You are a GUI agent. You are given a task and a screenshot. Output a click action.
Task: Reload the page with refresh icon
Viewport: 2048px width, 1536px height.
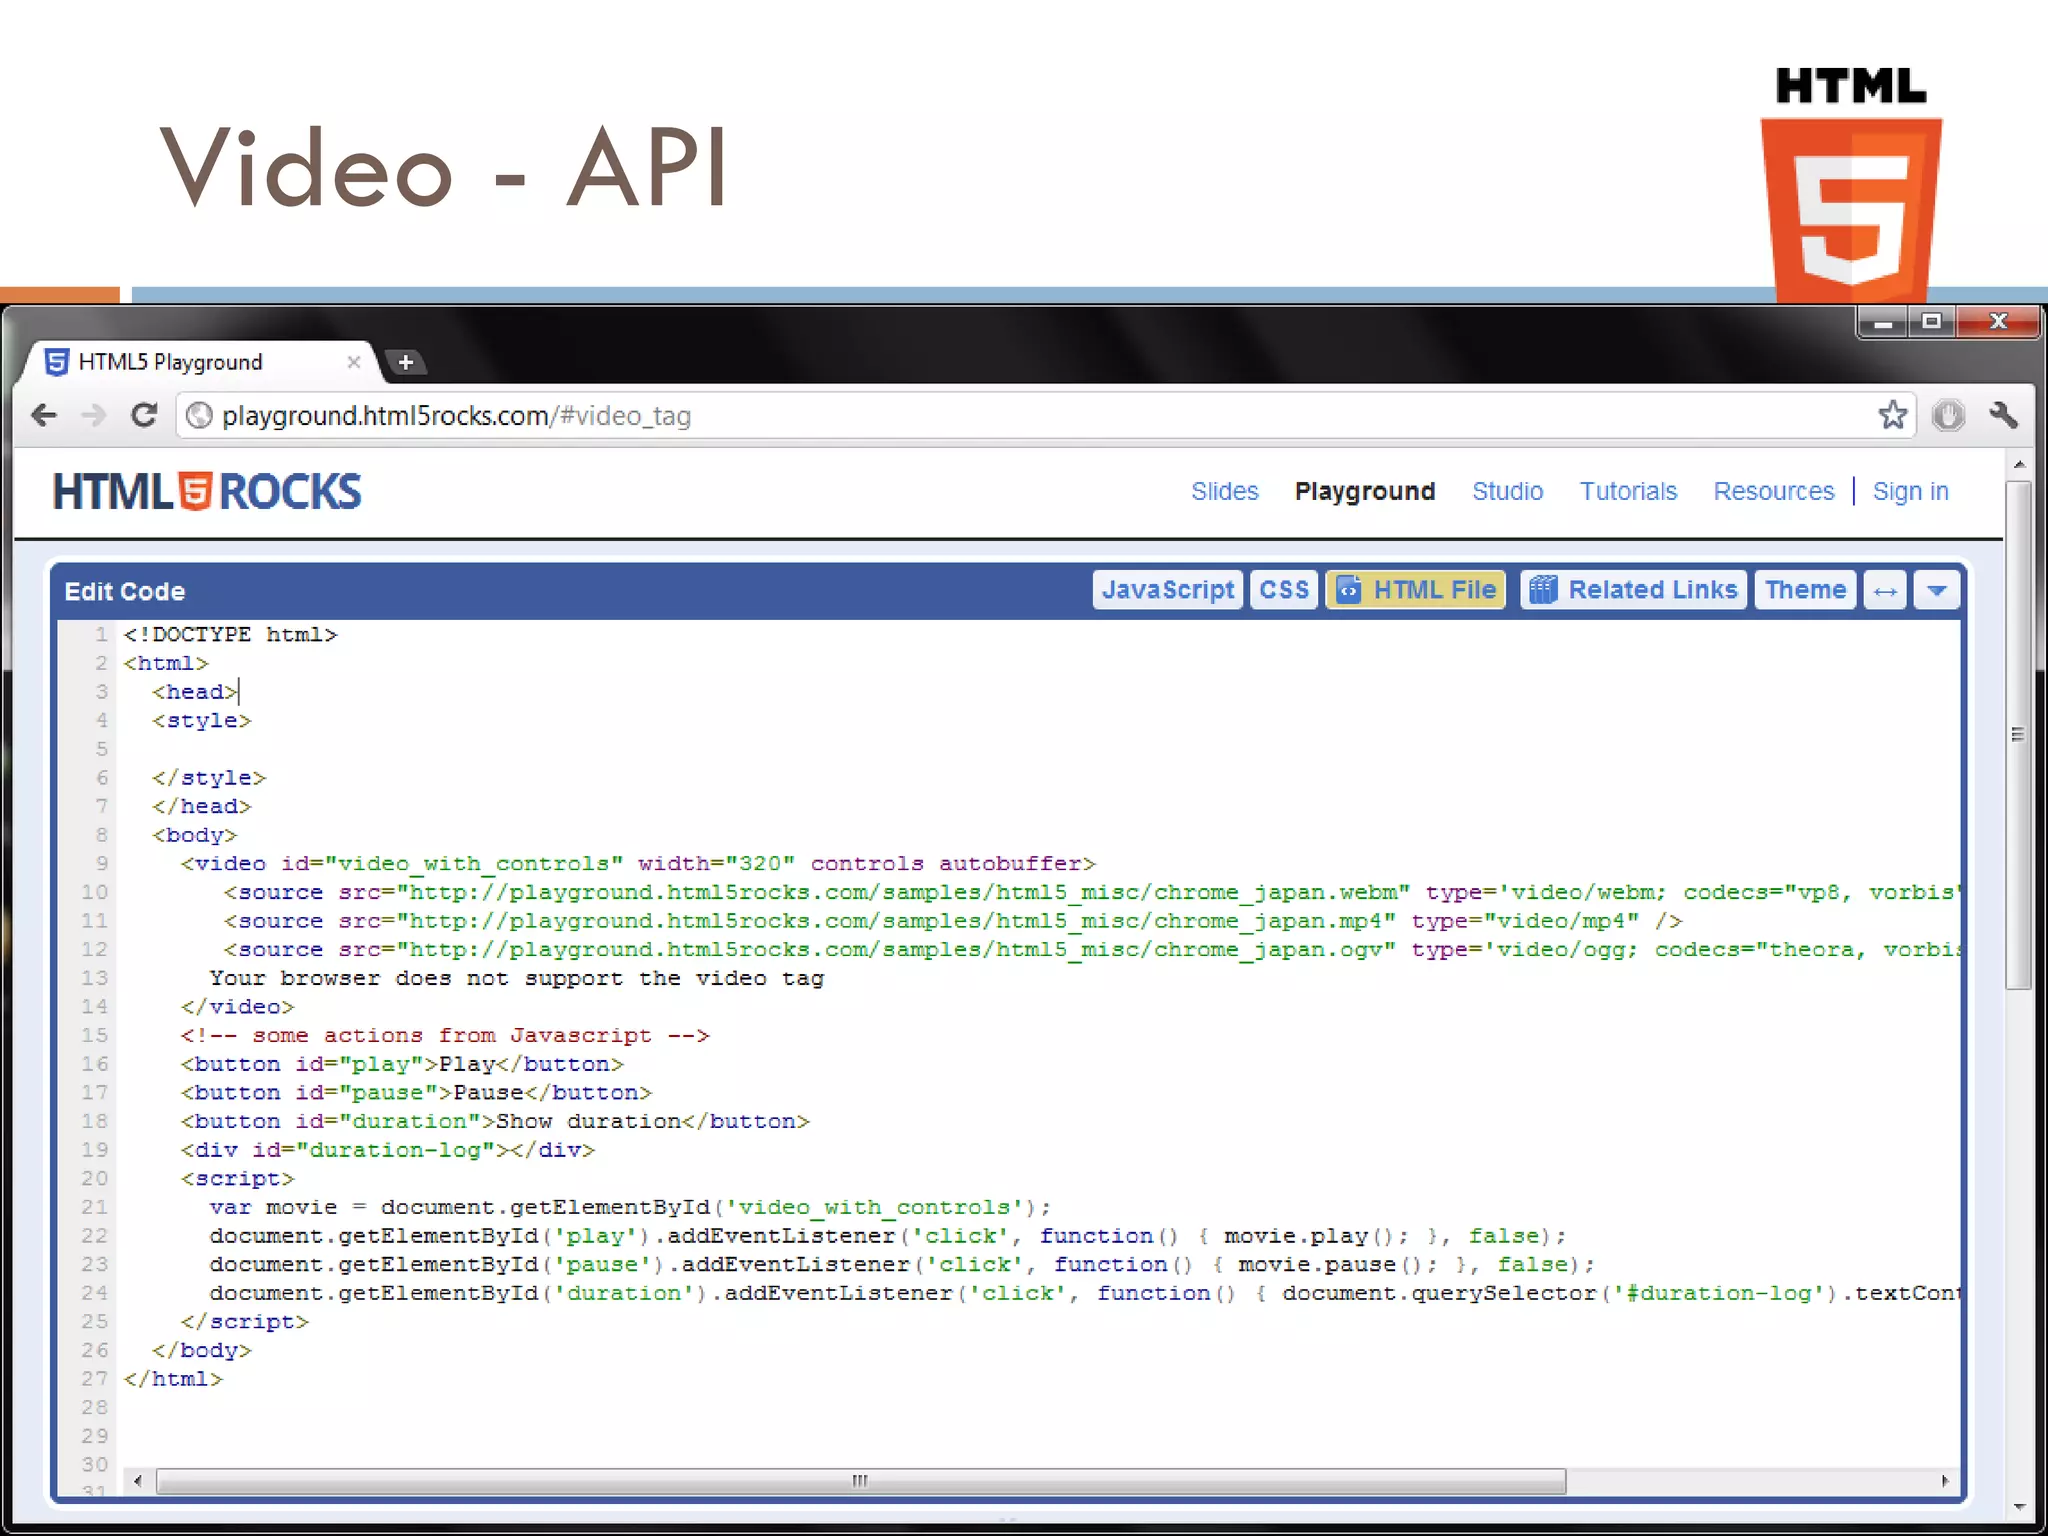click(x=145, y=415)
